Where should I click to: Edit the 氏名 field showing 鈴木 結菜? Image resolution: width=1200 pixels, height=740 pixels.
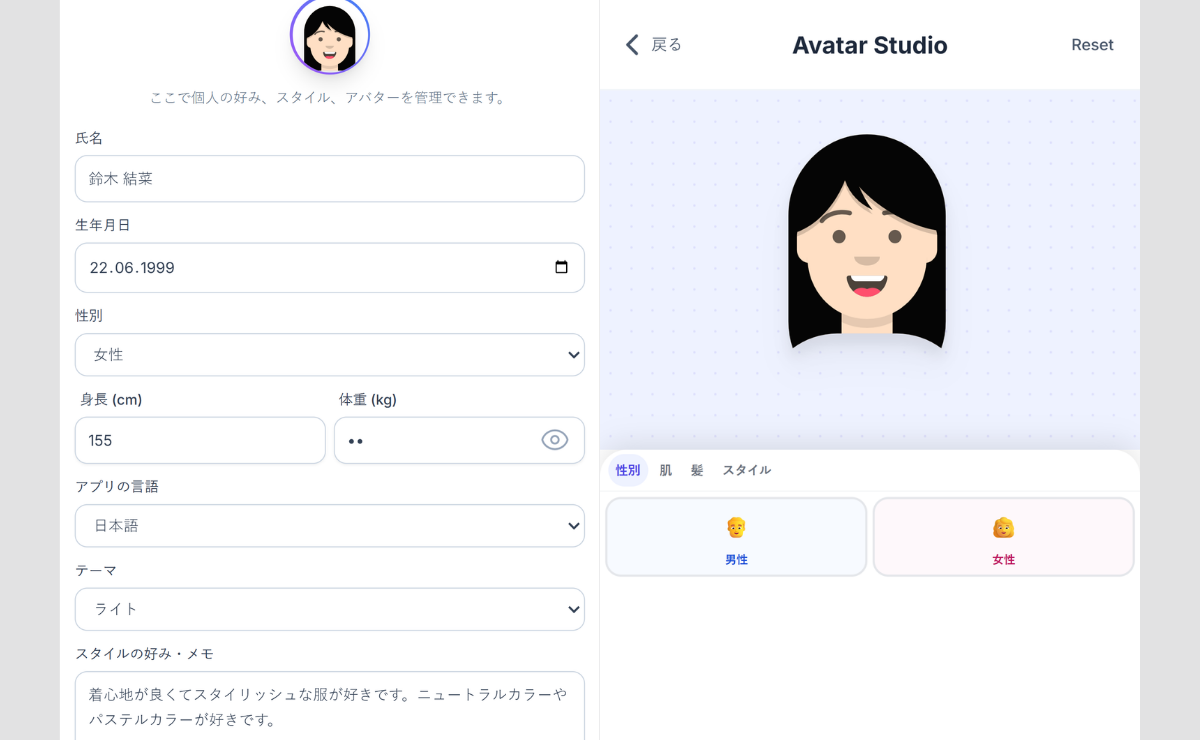pos(330,179)
